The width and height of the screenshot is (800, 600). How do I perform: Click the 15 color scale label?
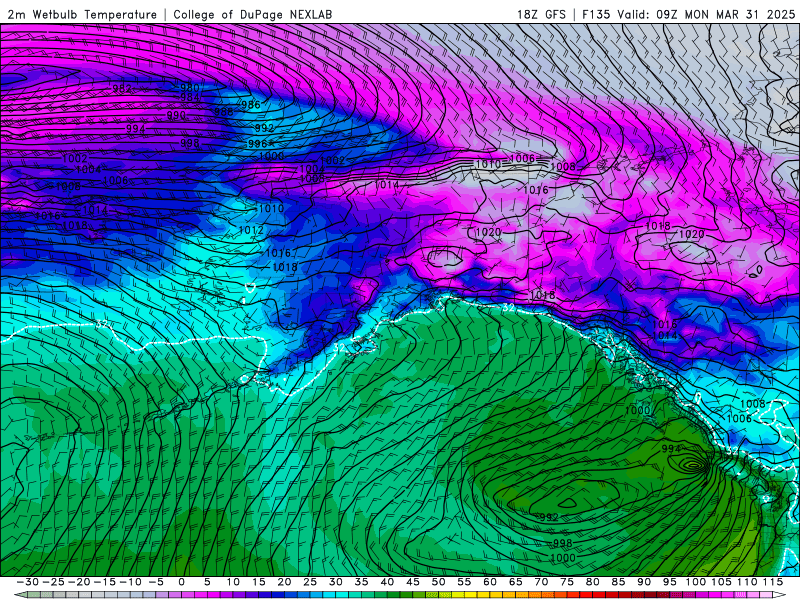258,582
